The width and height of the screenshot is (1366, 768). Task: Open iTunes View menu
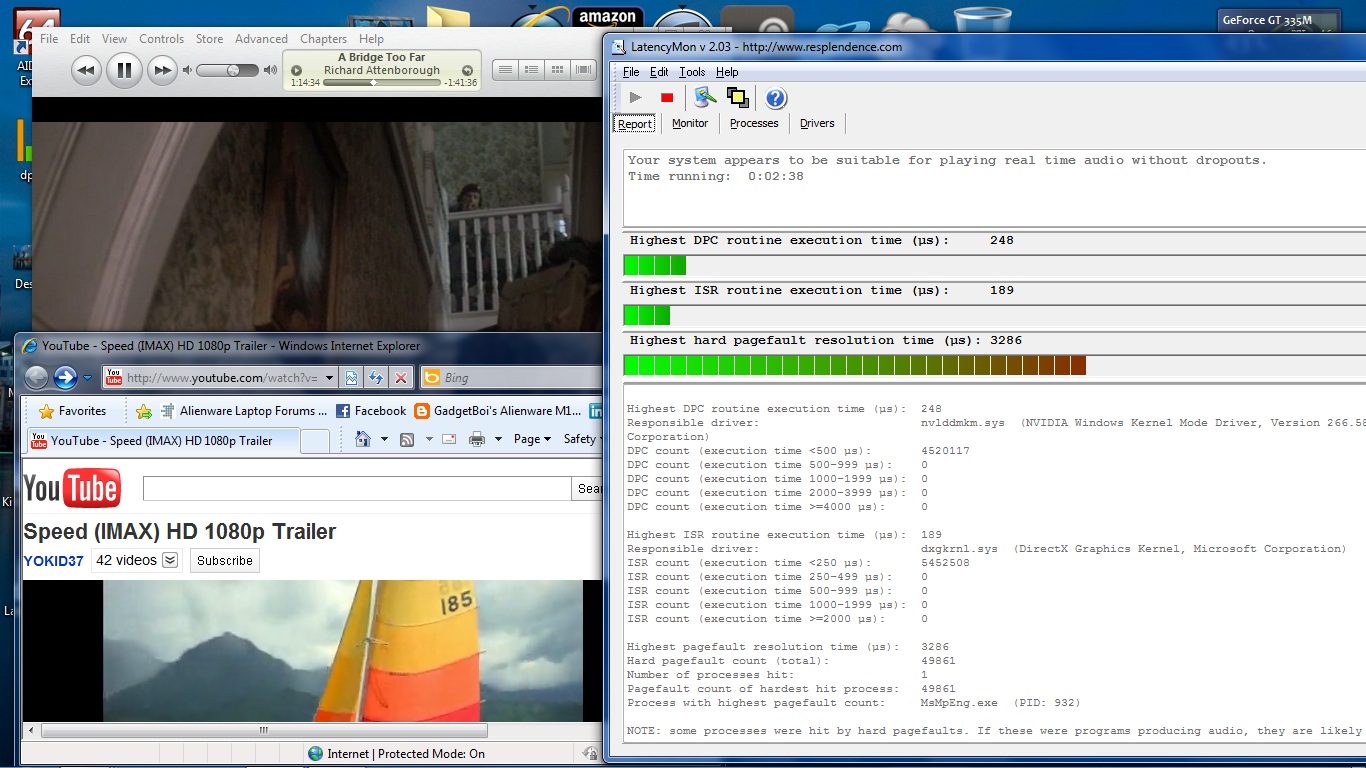pyautogui.click(x=114, y=39)
